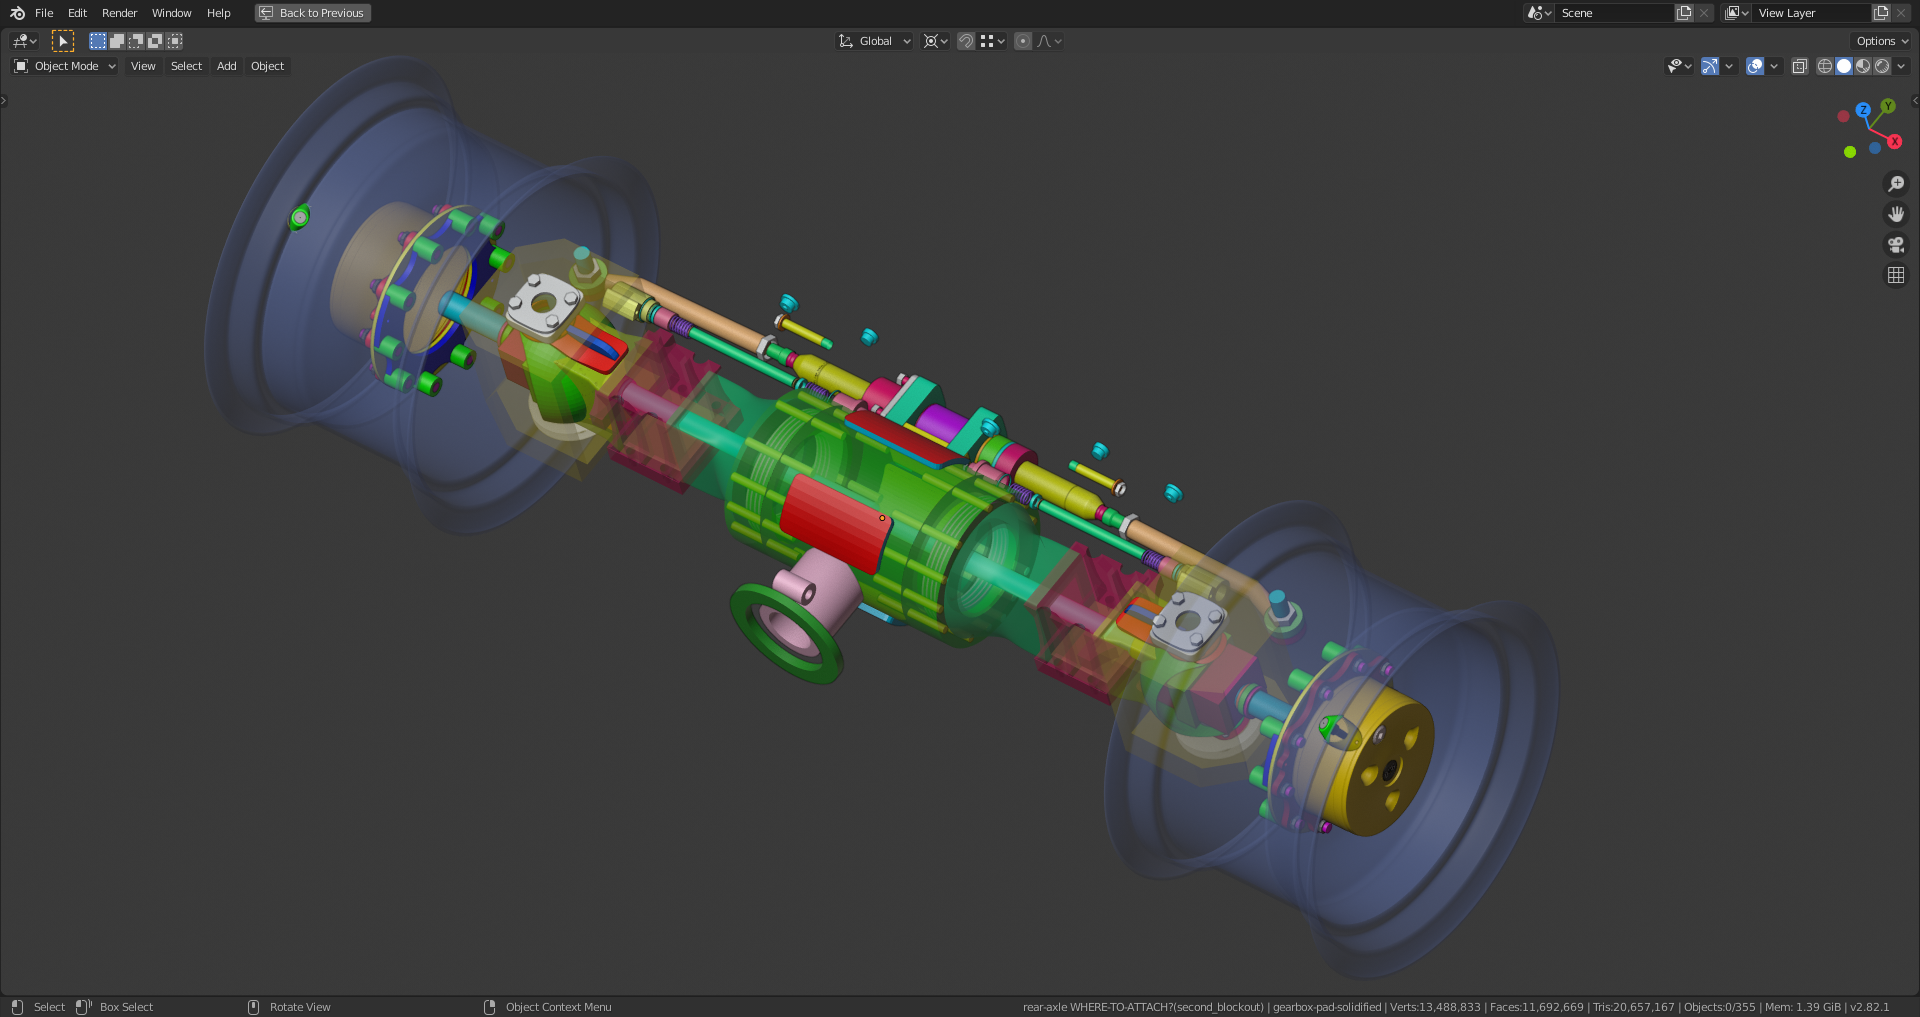
Task: Toggle proportional editing
Action: (1023, 41)
